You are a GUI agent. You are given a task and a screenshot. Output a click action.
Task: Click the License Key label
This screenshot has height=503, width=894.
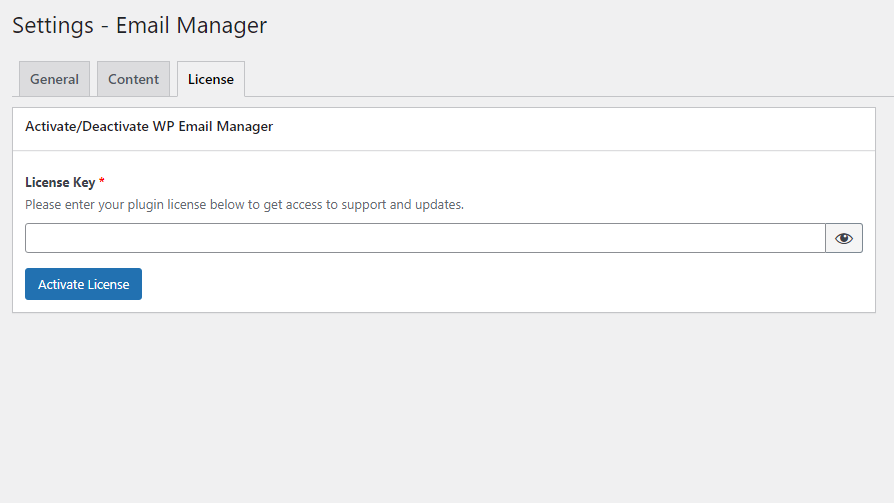60,182
